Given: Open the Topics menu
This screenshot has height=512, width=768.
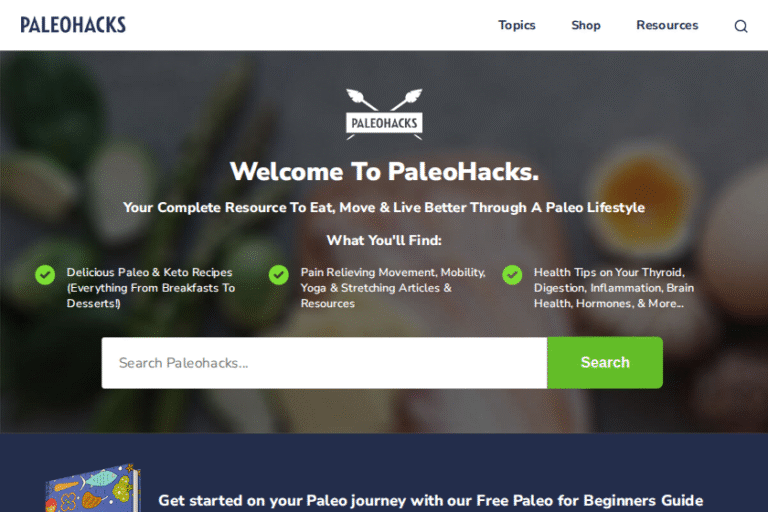Looking at the screenshot, I should click(x=517, y=25).
